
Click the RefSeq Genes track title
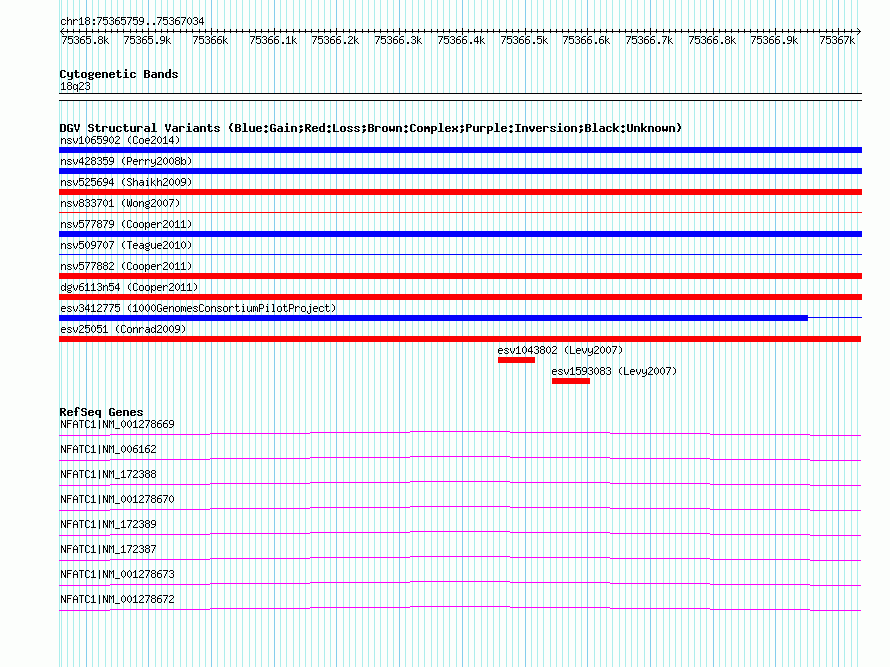point(101,412)
